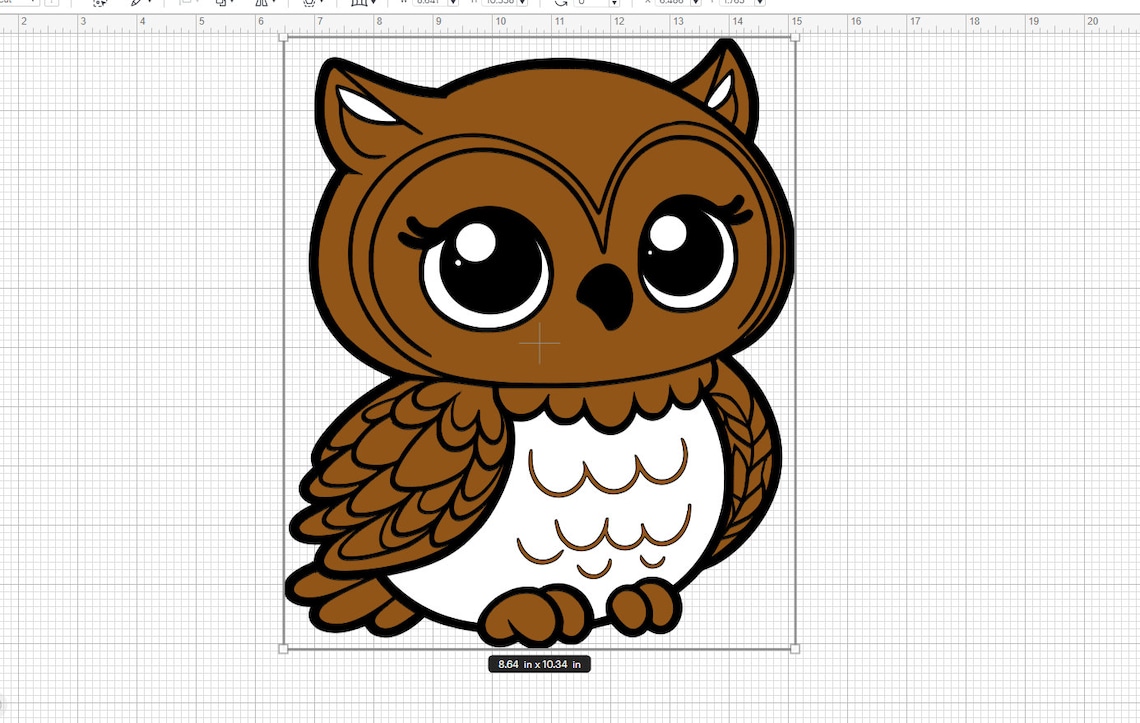Click the top-left selection handle
Viewport: 1140px width, 723px height.
(283, 35)
